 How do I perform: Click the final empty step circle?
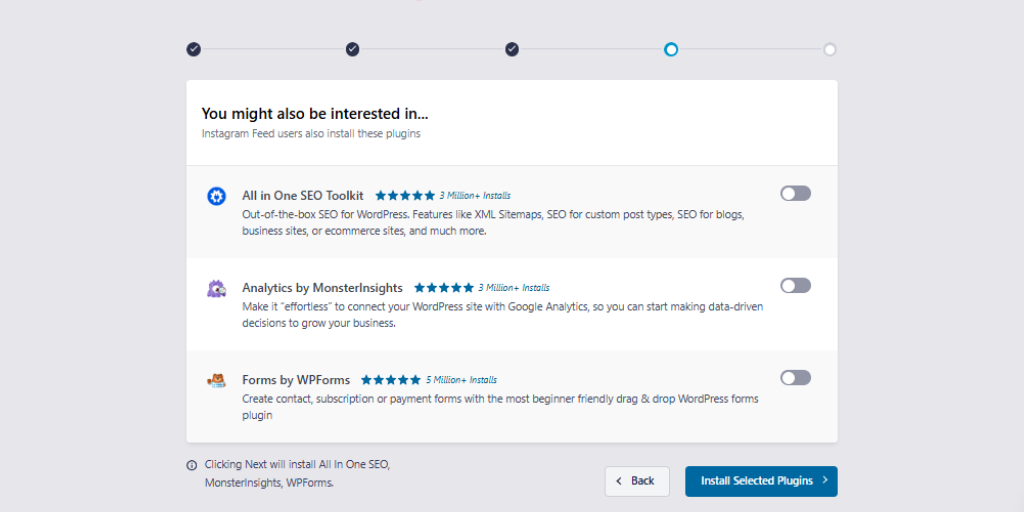pyautogui.click(x=829, y=50)
